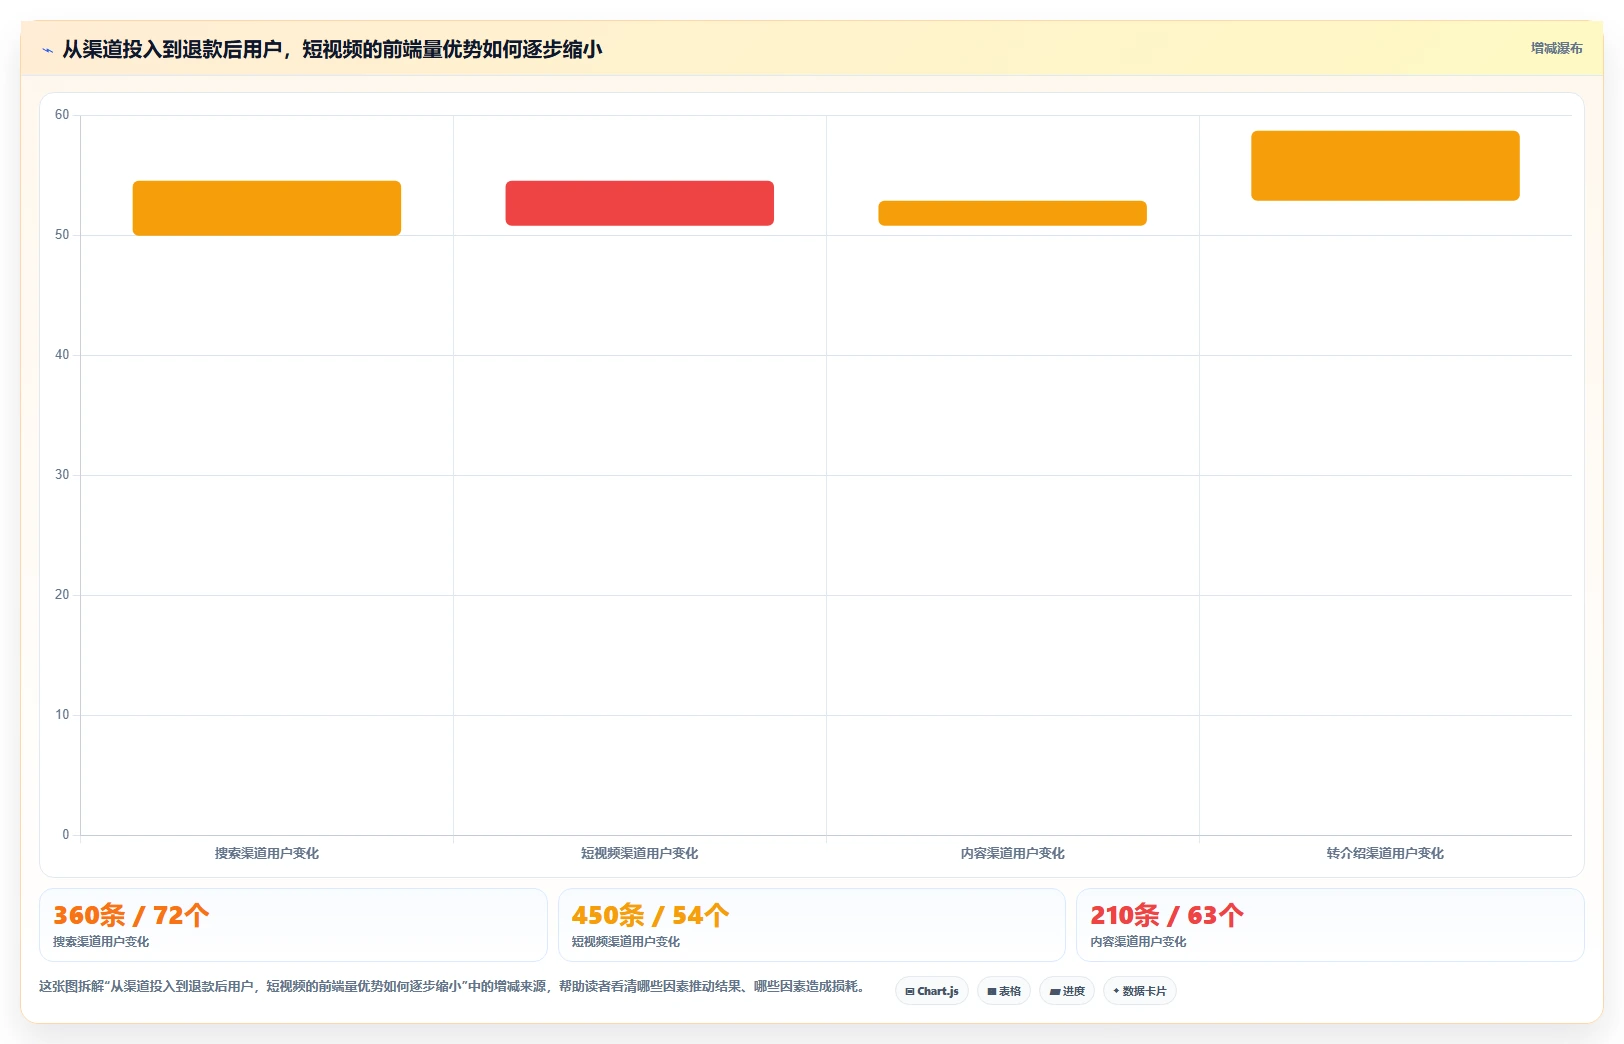Click the y-axis value 50
Image resolution: width=1624 pixels, height=1044 pixels.
62,235
